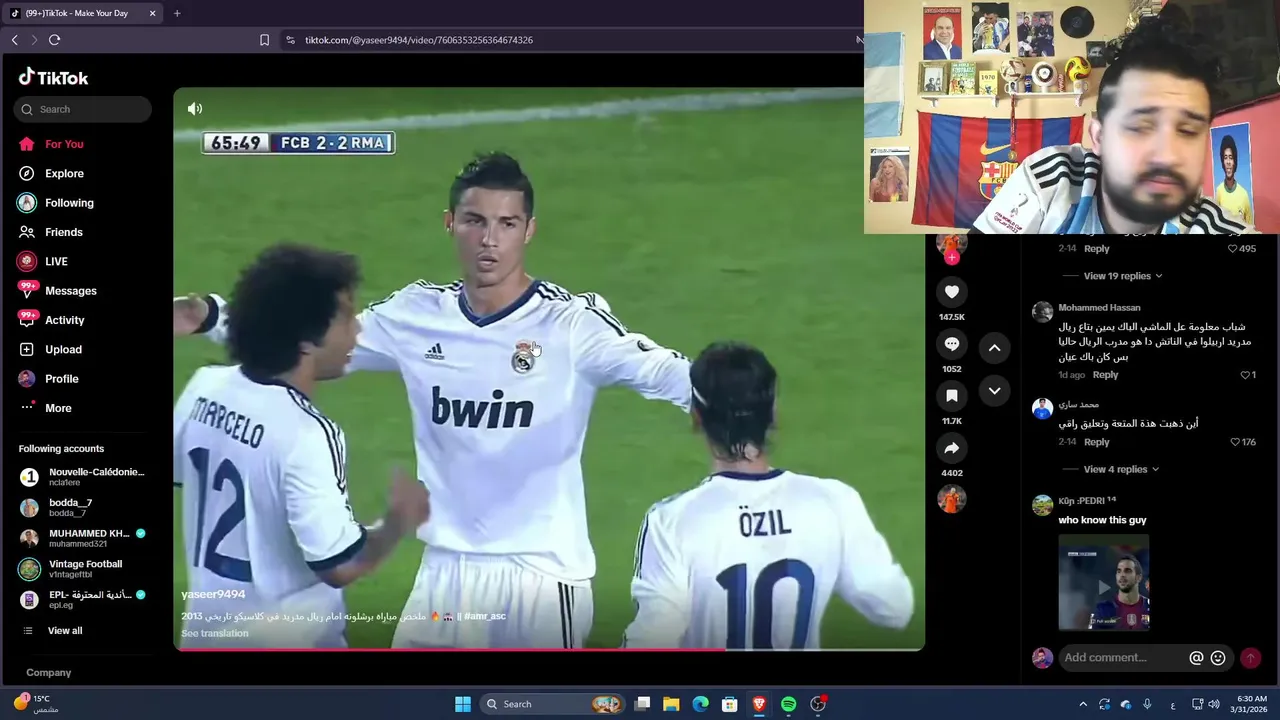Open the Company footer link

(x=48, y=673)
